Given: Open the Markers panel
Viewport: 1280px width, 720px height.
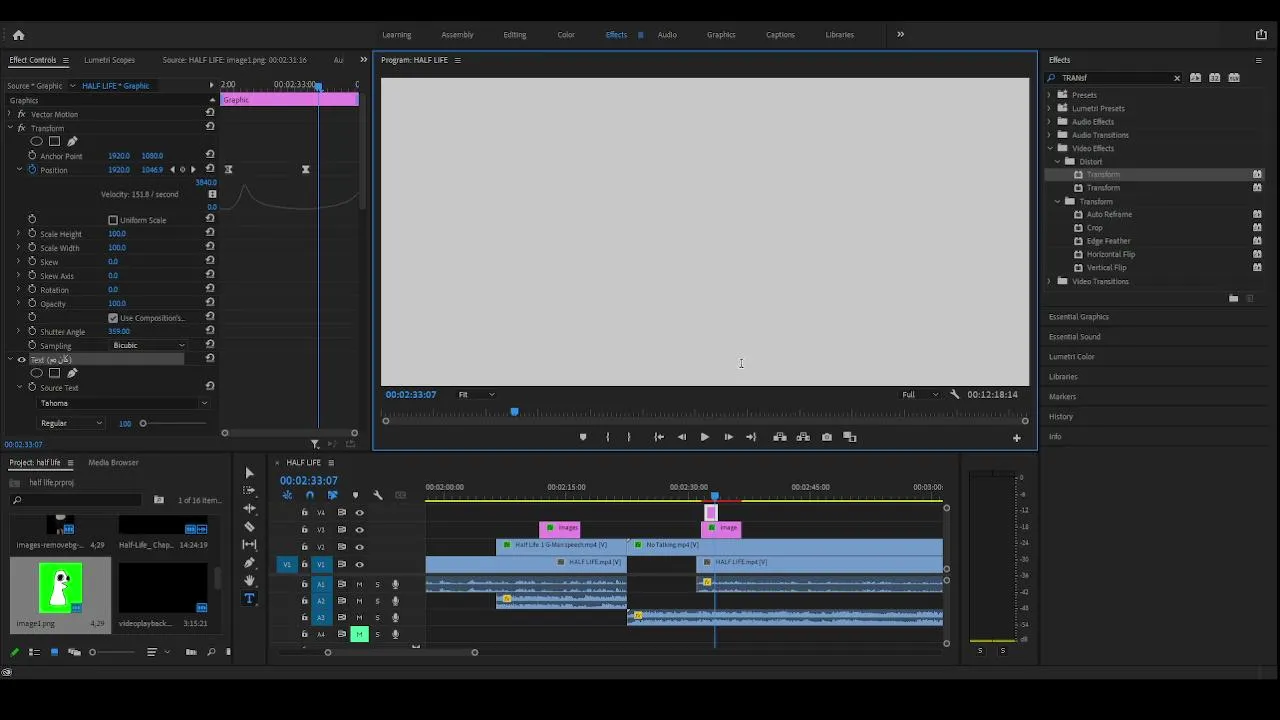Looking at the screenshot, I should (1063, 397).
